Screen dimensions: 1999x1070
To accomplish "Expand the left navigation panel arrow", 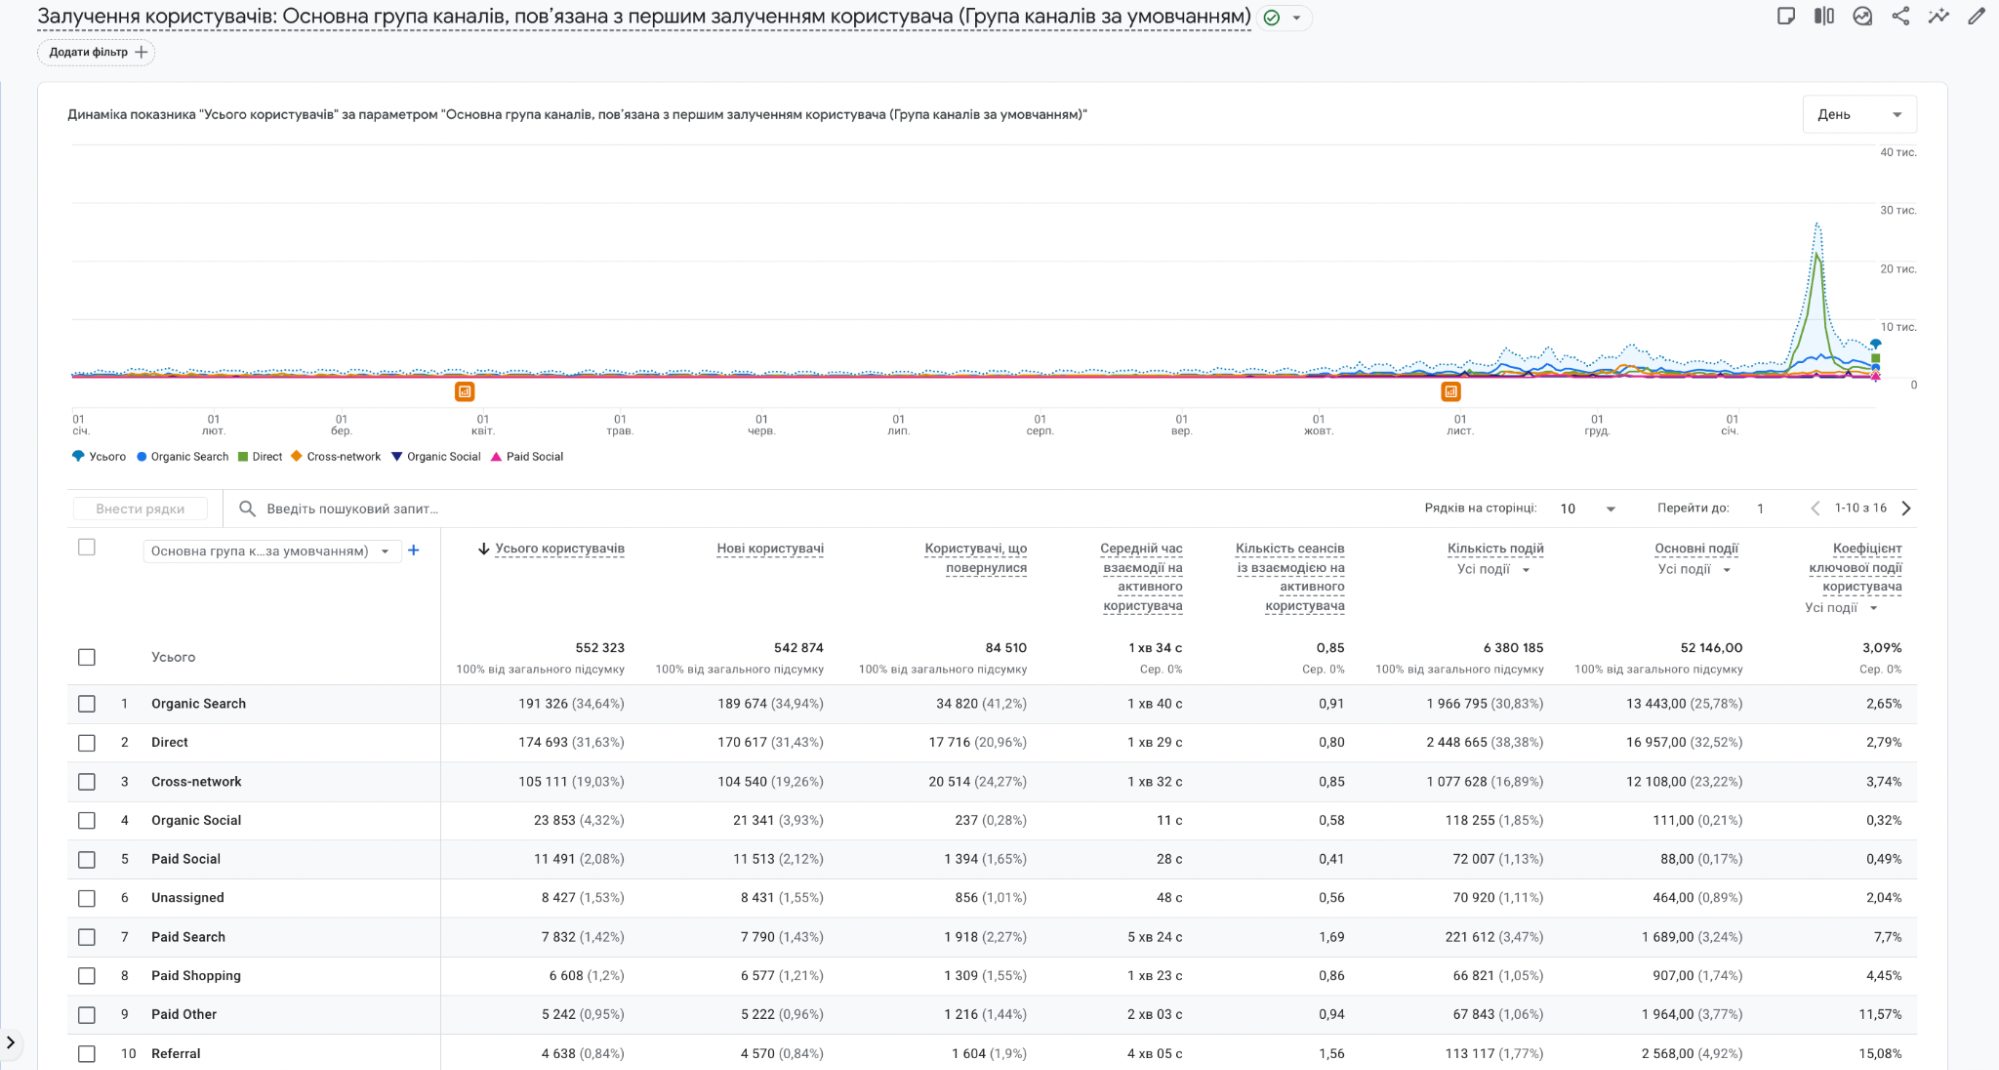I will [11, 1042].
